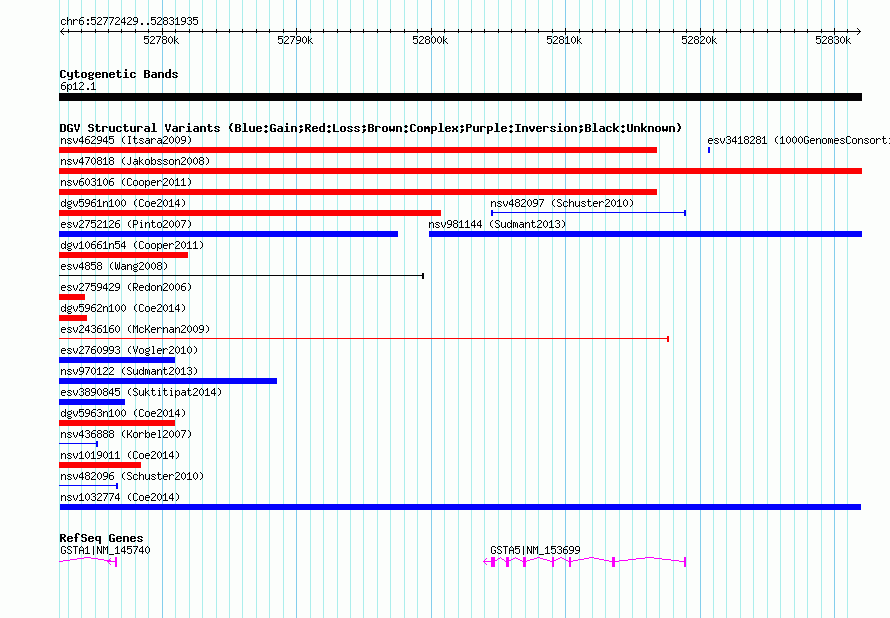Click the GSTA1|NM_145740 gene glyph
This screenshot has width=890, height=618.
pyautogui.click(x=88, y=561)
